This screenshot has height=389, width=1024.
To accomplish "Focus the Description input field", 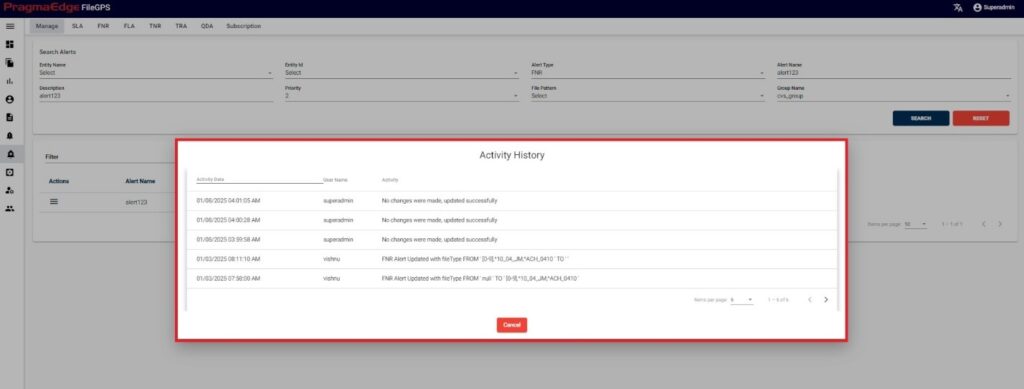I will click(x=156, y=96).
